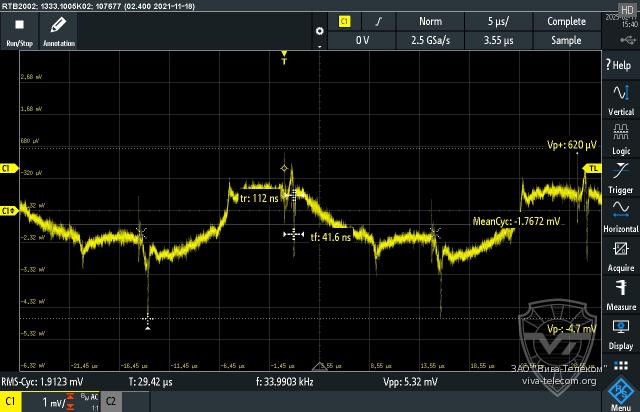Click the tr: 112 ns rise time label
Image resolution: width=640 pixels, height=412 pixels.
pos(259,198)
